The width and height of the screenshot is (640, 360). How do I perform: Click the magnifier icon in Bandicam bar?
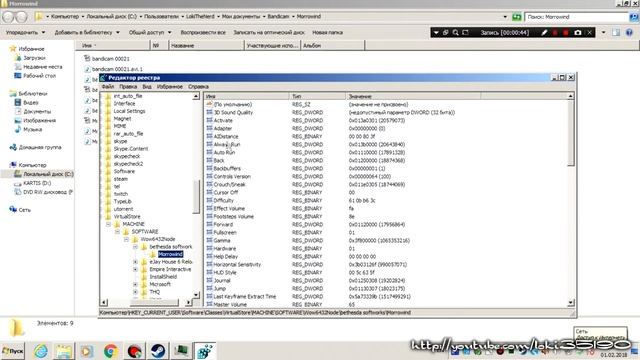pyautogui.click(x=456, y=33)
